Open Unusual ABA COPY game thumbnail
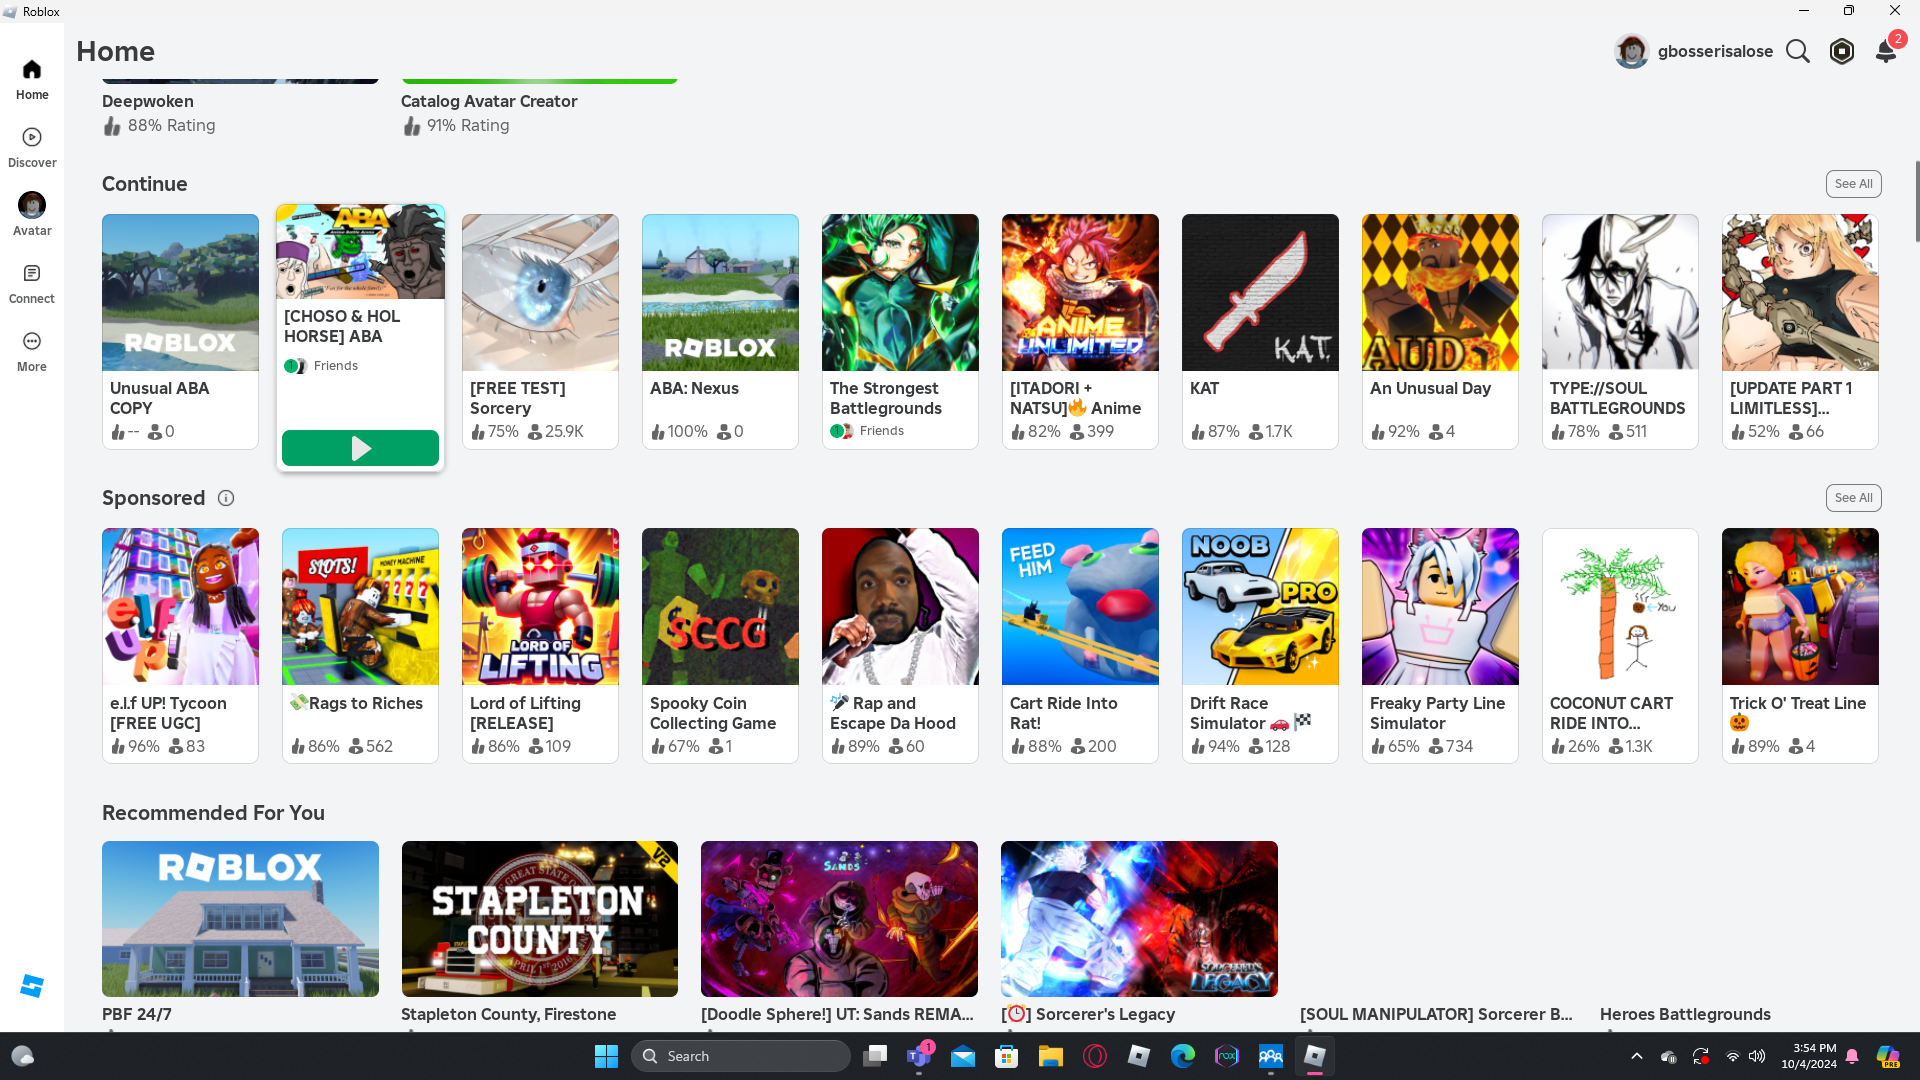The height and width of the screenshot is (1080, 1920). [x=180, y=292]
